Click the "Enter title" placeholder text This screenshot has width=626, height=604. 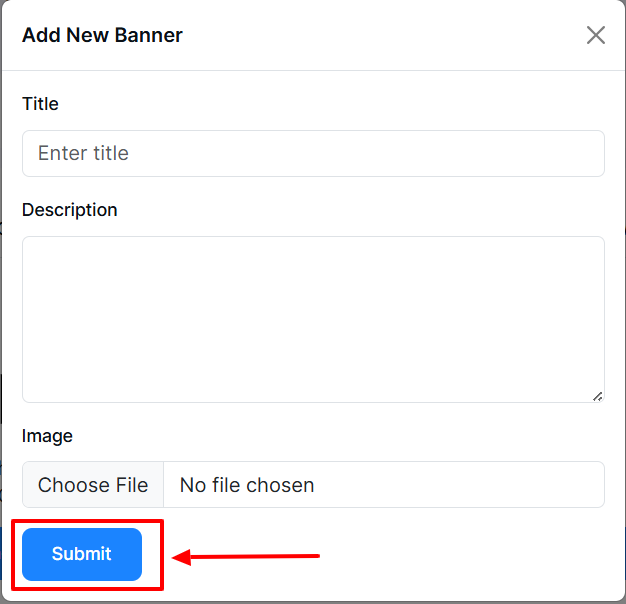click(83, 153)
